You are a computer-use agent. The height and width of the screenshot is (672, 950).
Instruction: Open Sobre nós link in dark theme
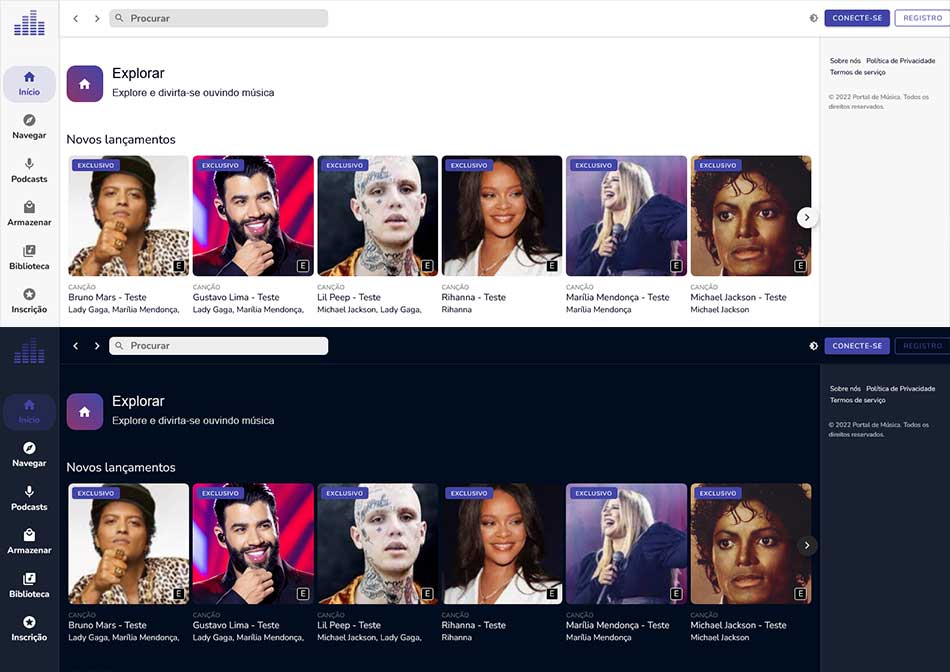(845, 388)
